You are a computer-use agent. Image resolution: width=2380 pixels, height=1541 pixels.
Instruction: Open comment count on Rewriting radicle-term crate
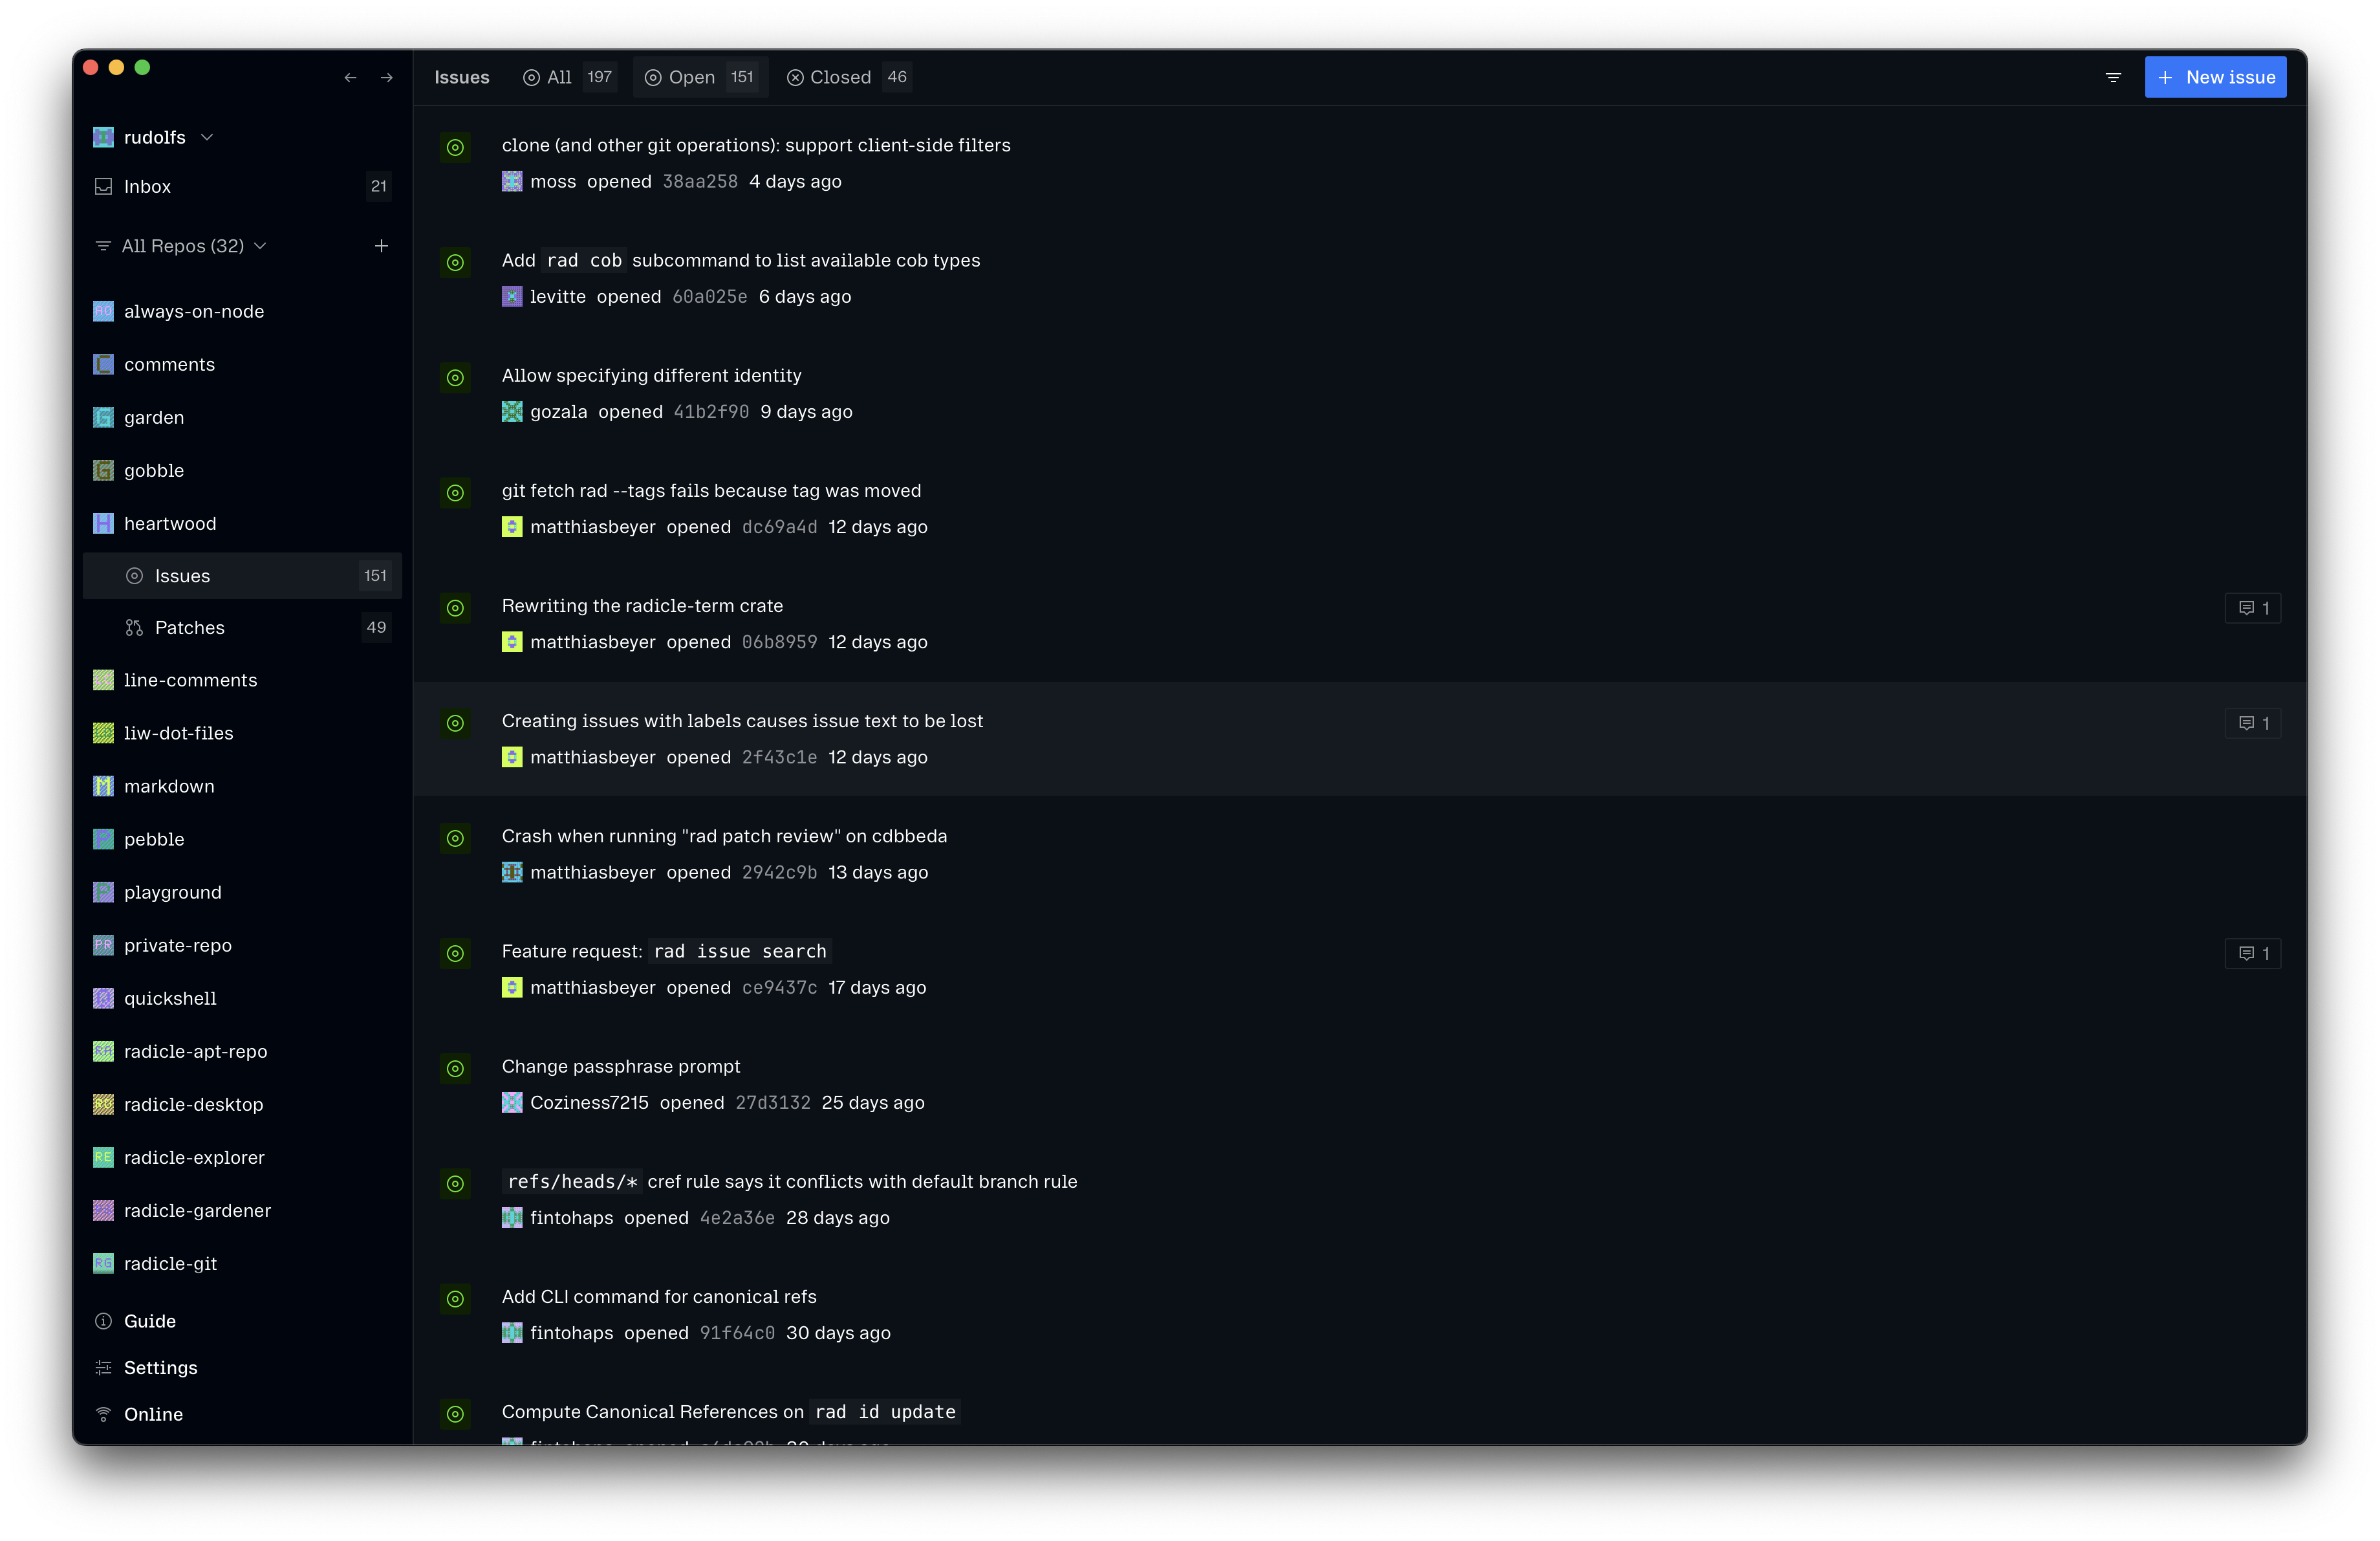coord(2252,608)
